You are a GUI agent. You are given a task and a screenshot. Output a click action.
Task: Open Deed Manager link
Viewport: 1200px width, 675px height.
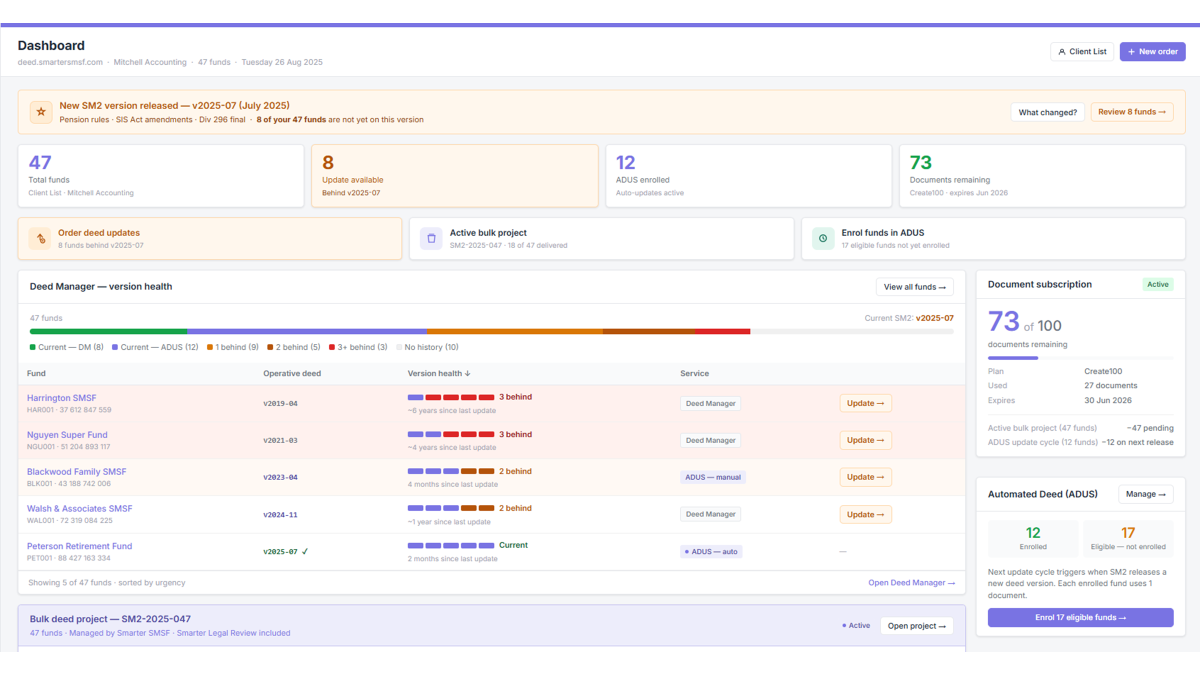[911, 583]
